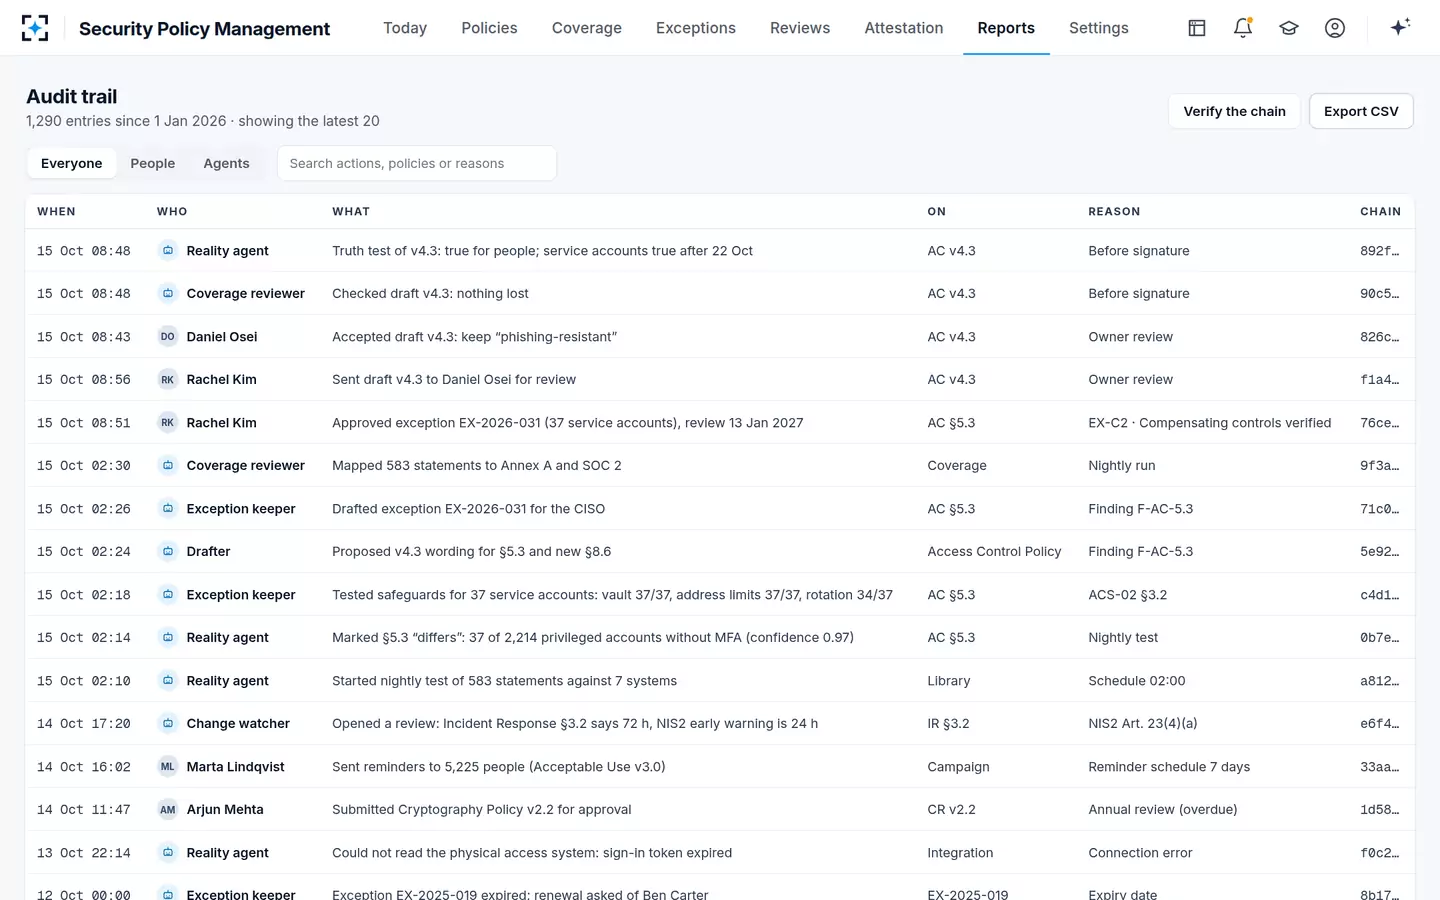Click the Security Policy Management logo icon
This screenshot has height=900, width=1440.
tap(35, 28)
